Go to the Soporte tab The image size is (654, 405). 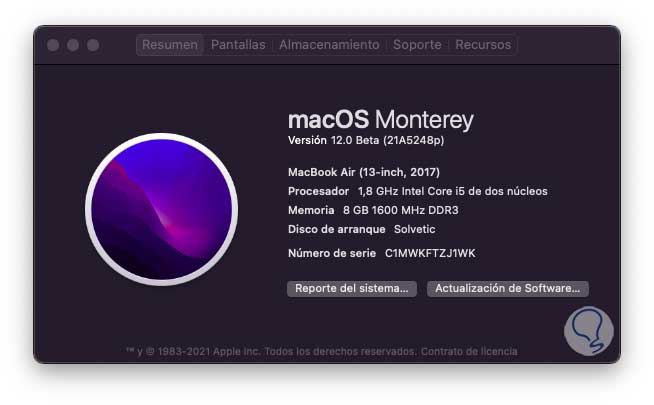tap(417, 45)
